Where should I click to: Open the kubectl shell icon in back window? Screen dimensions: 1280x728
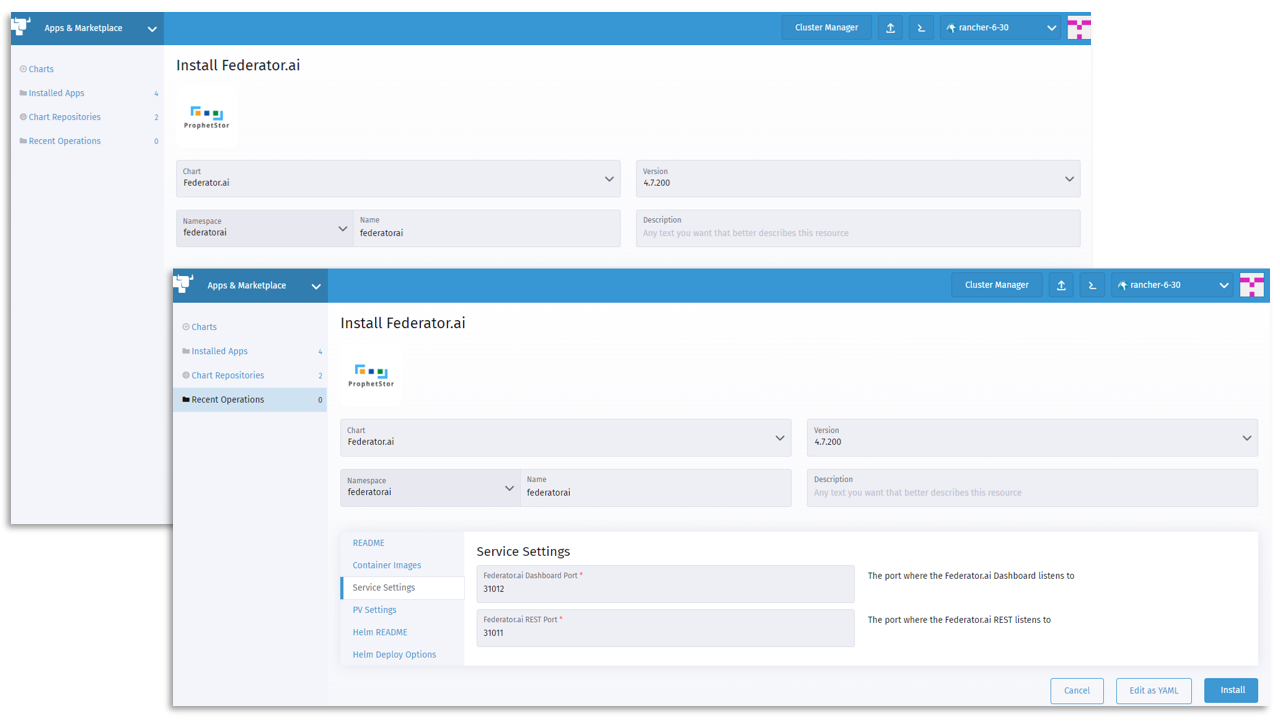point(921,28)
